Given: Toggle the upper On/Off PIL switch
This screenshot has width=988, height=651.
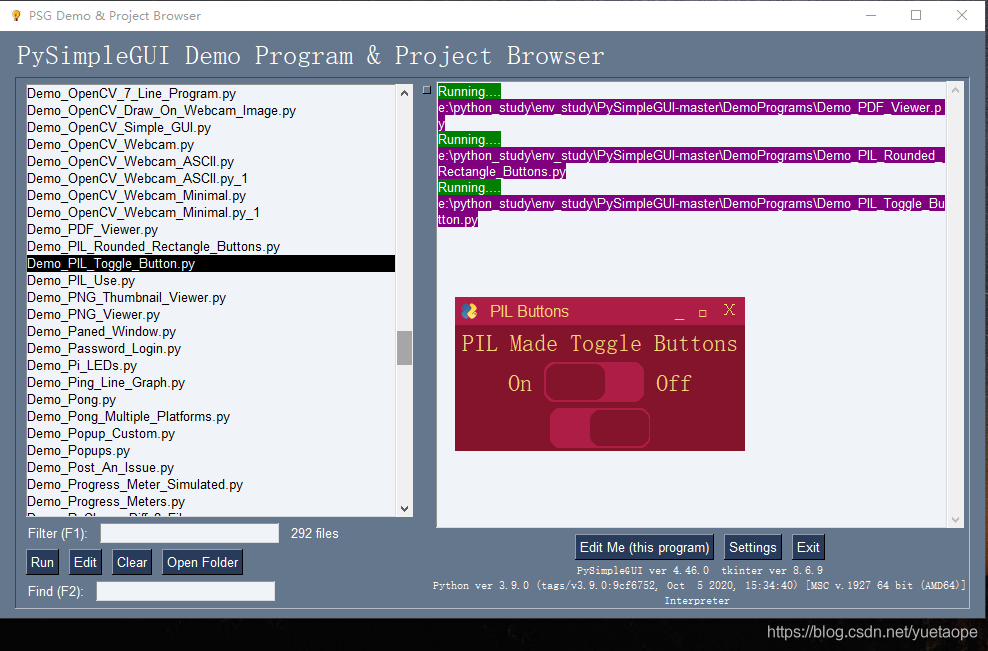Looking at the screenshot, I should click(594, 382).
